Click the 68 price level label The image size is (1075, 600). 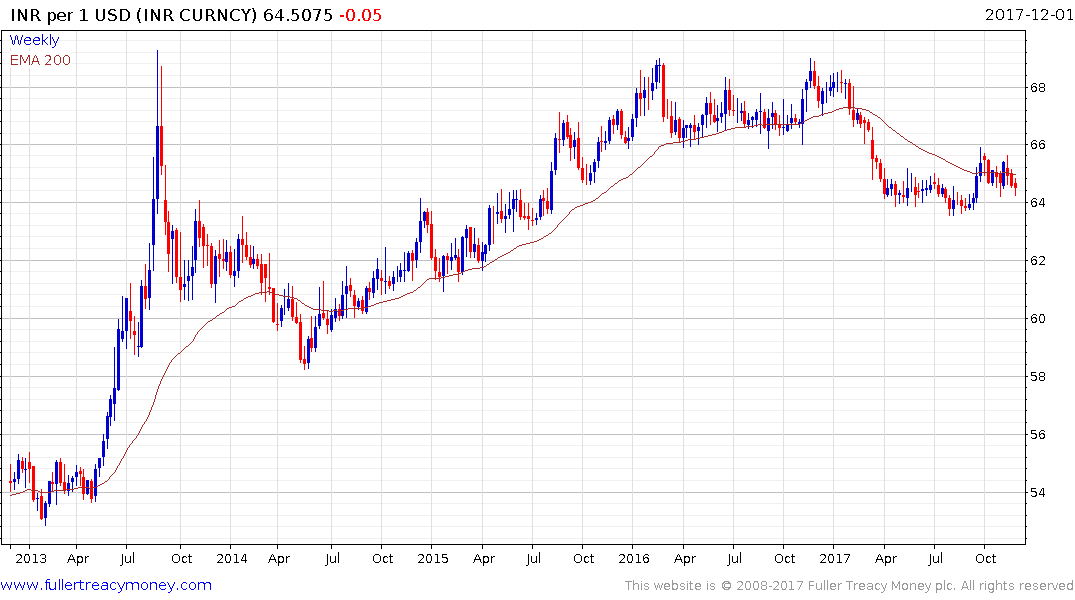click(x=1037, y=87)
